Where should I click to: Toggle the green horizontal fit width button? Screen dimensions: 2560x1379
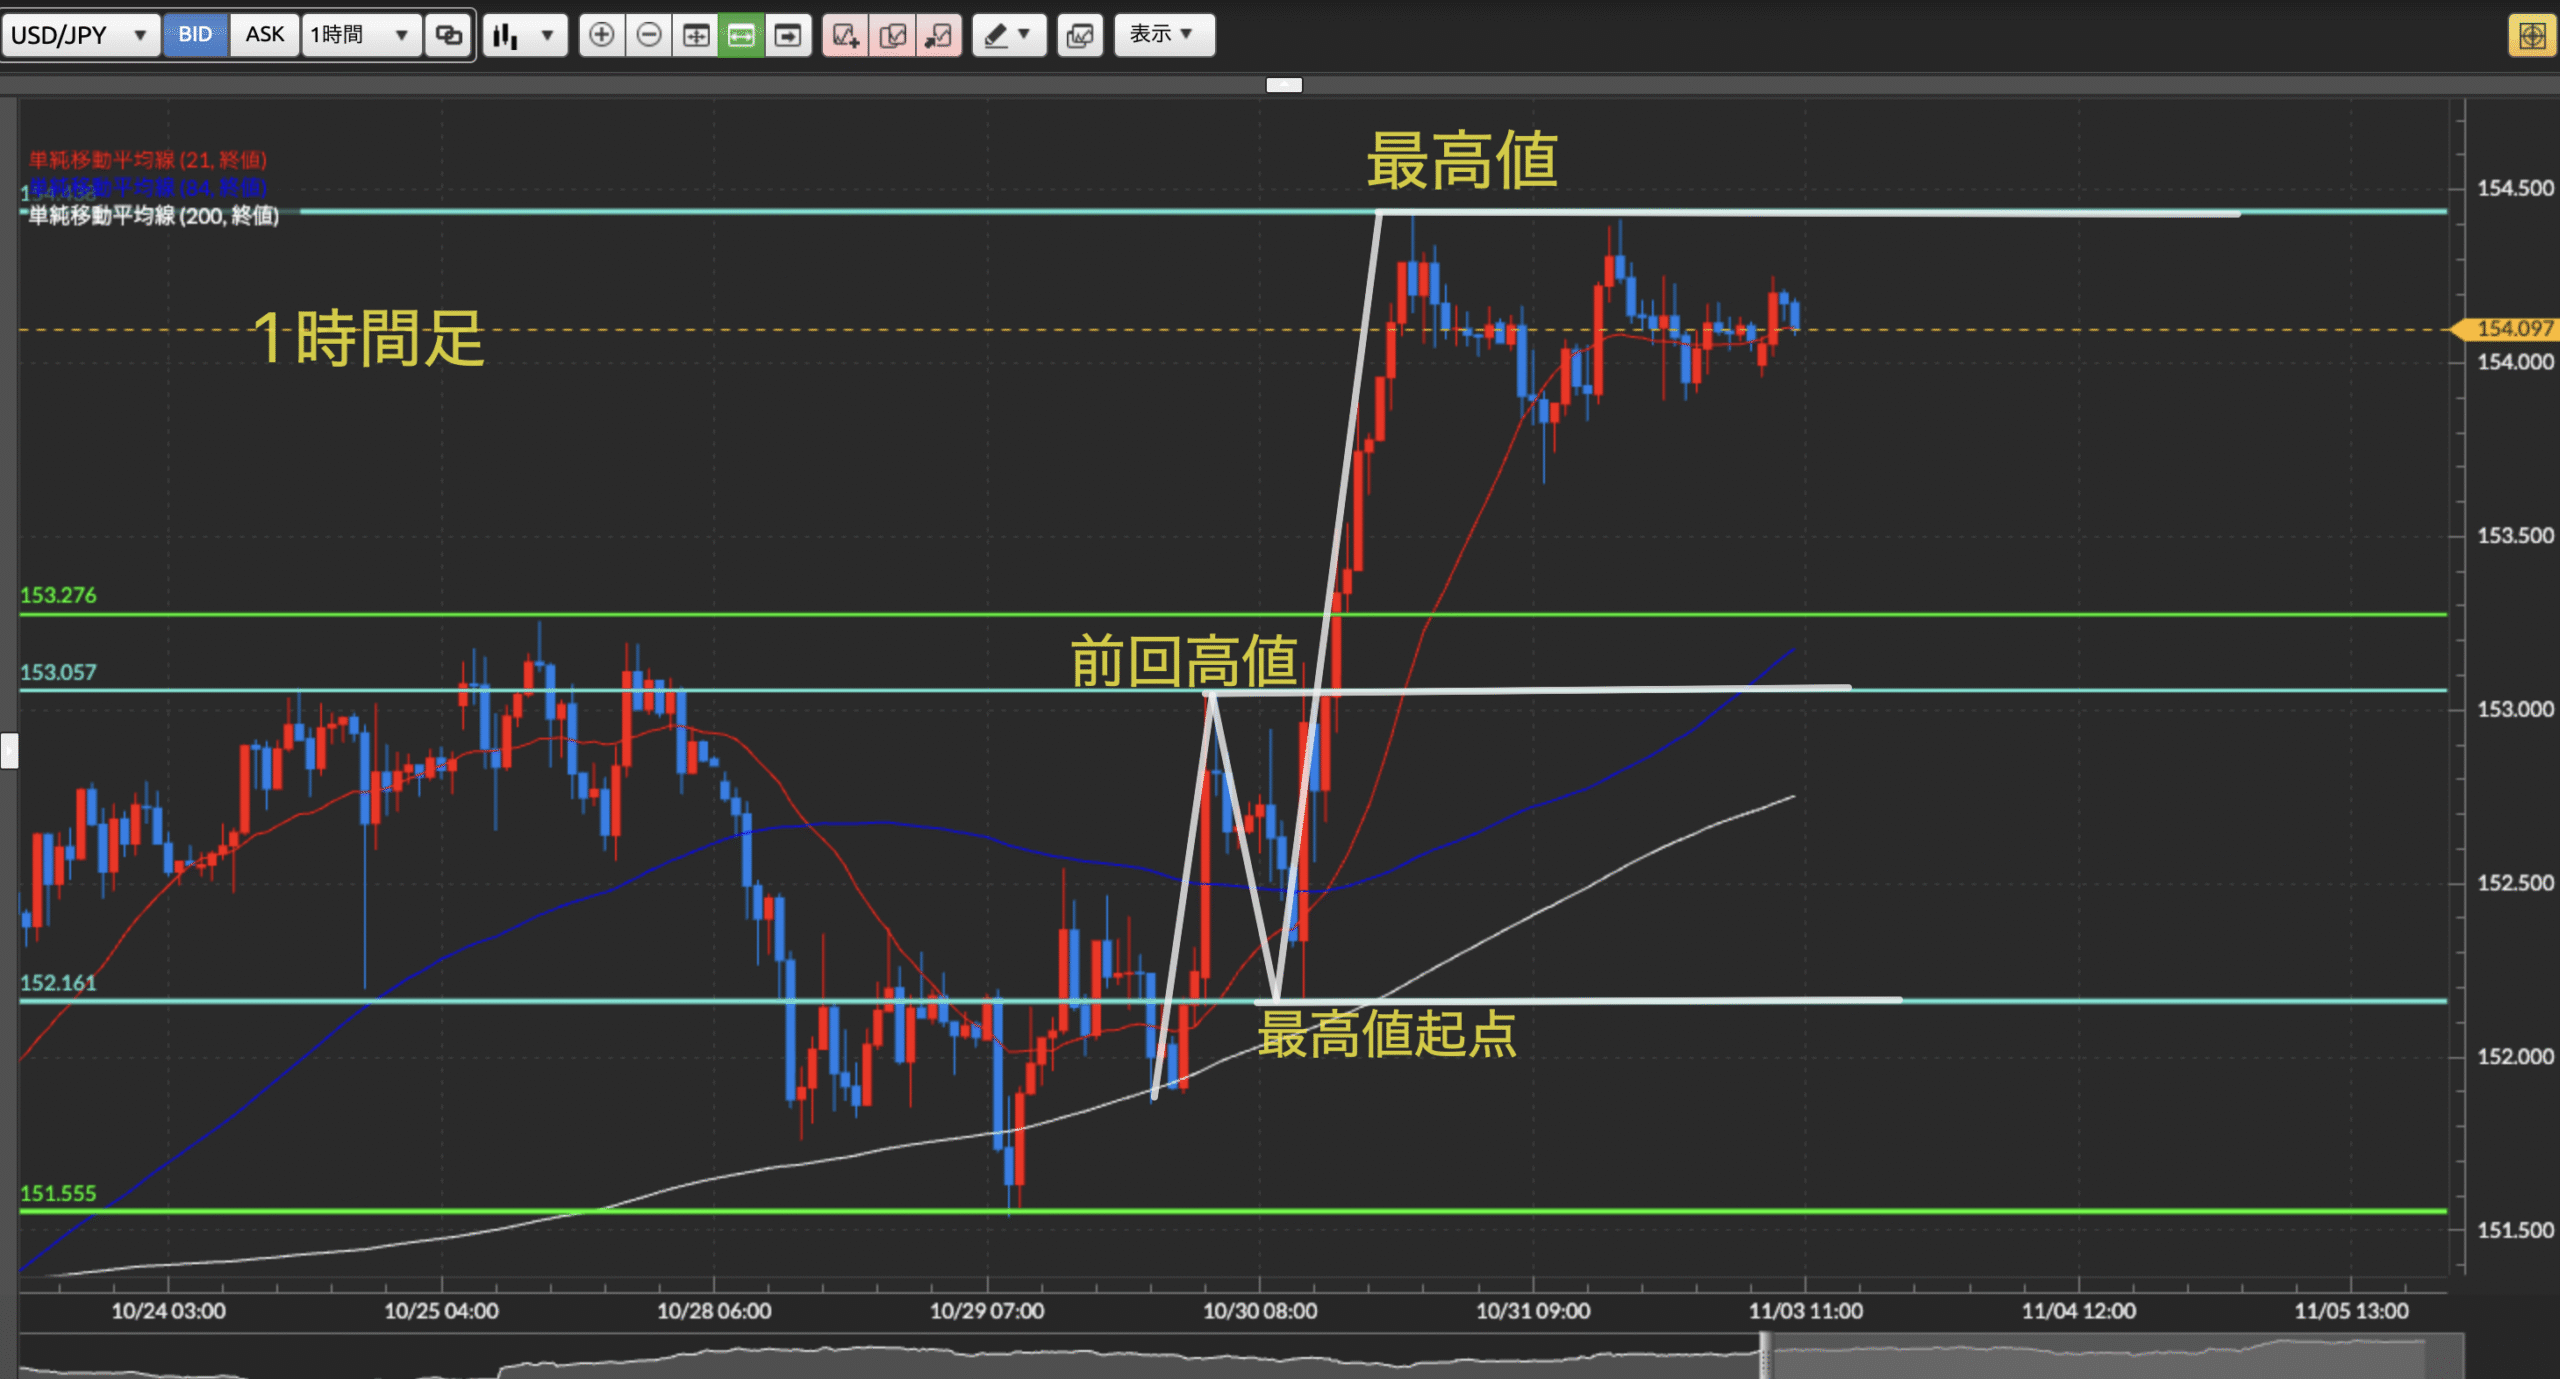click(x=741, y=36)
